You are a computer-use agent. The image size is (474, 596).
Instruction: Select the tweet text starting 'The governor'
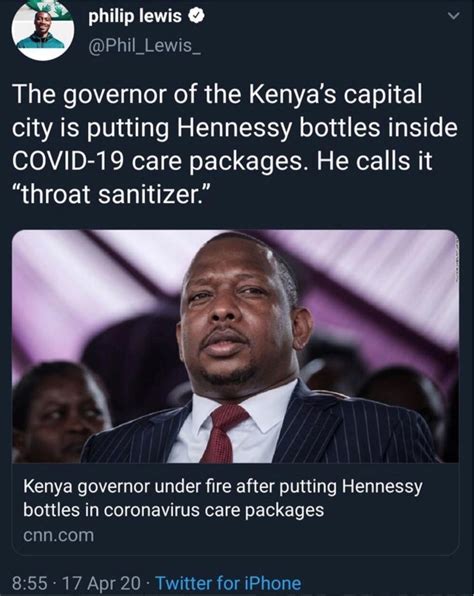click(x=234, y=144)
